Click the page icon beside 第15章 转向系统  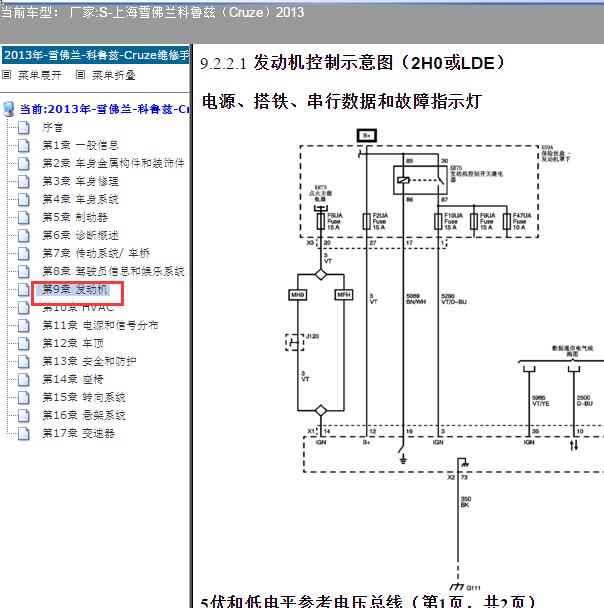coord(24,397)
